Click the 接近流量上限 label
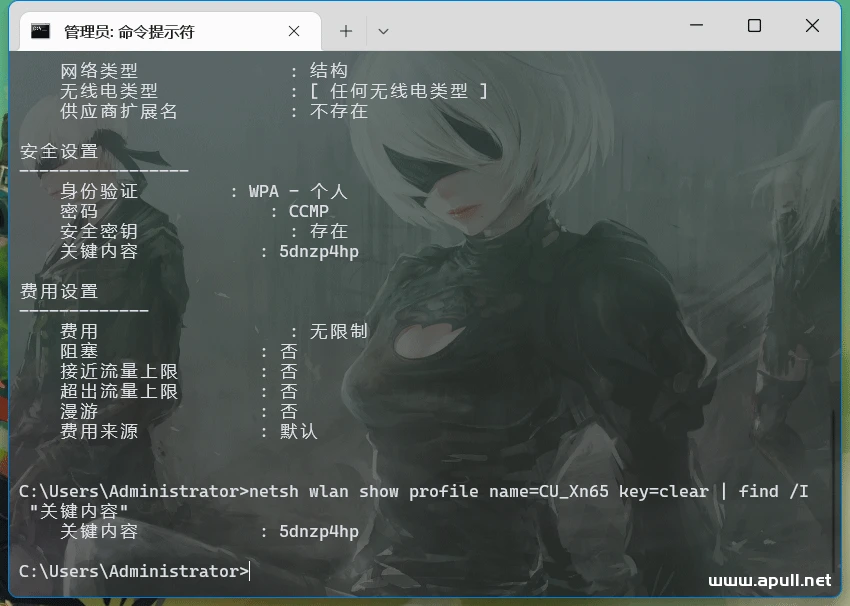Screen dimensions: 850x606 (x=119, y=371)
